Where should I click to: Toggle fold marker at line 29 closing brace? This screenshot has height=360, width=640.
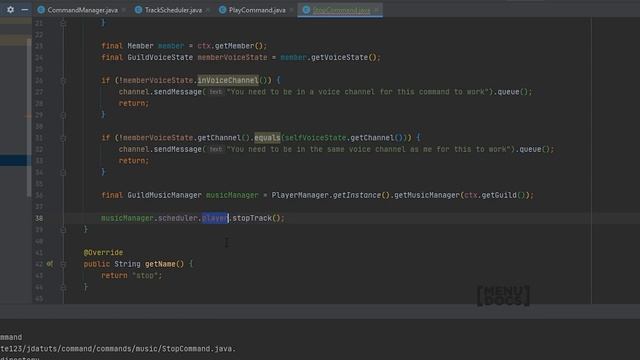click(63, 115)
